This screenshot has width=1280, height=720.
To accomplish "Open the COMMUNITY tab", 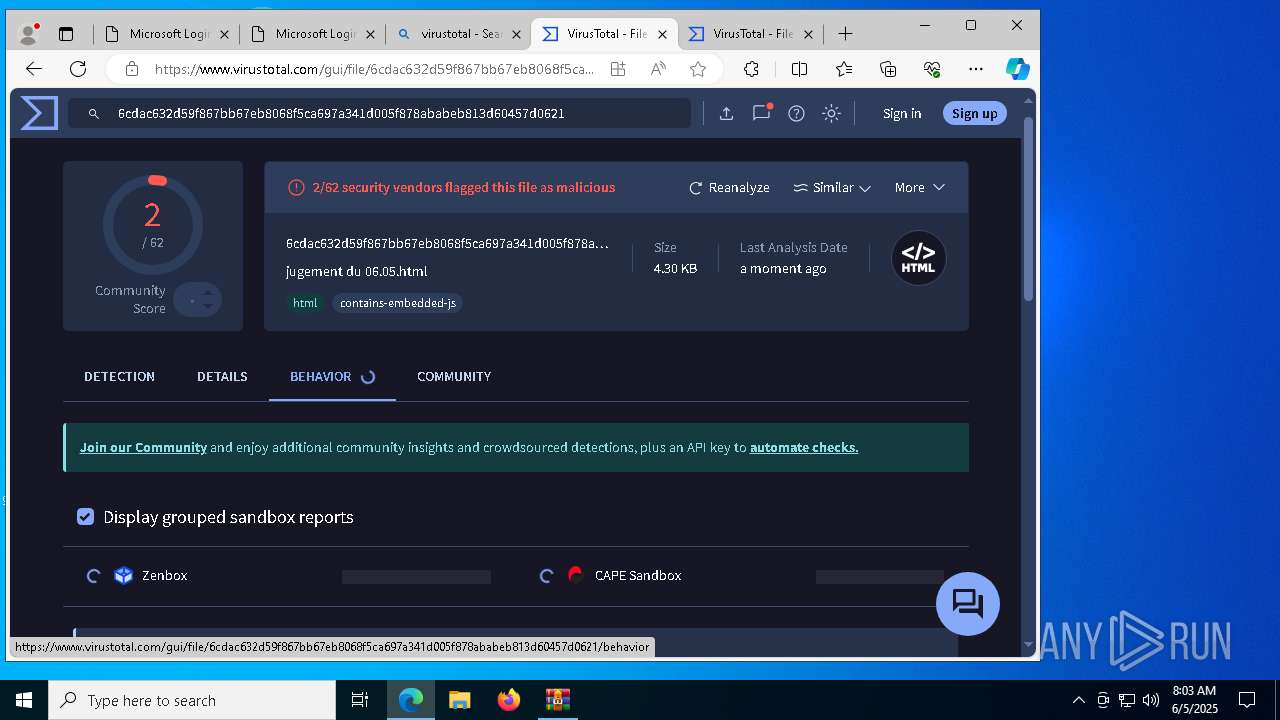I will pyautogui.click(x=454, y=377).
